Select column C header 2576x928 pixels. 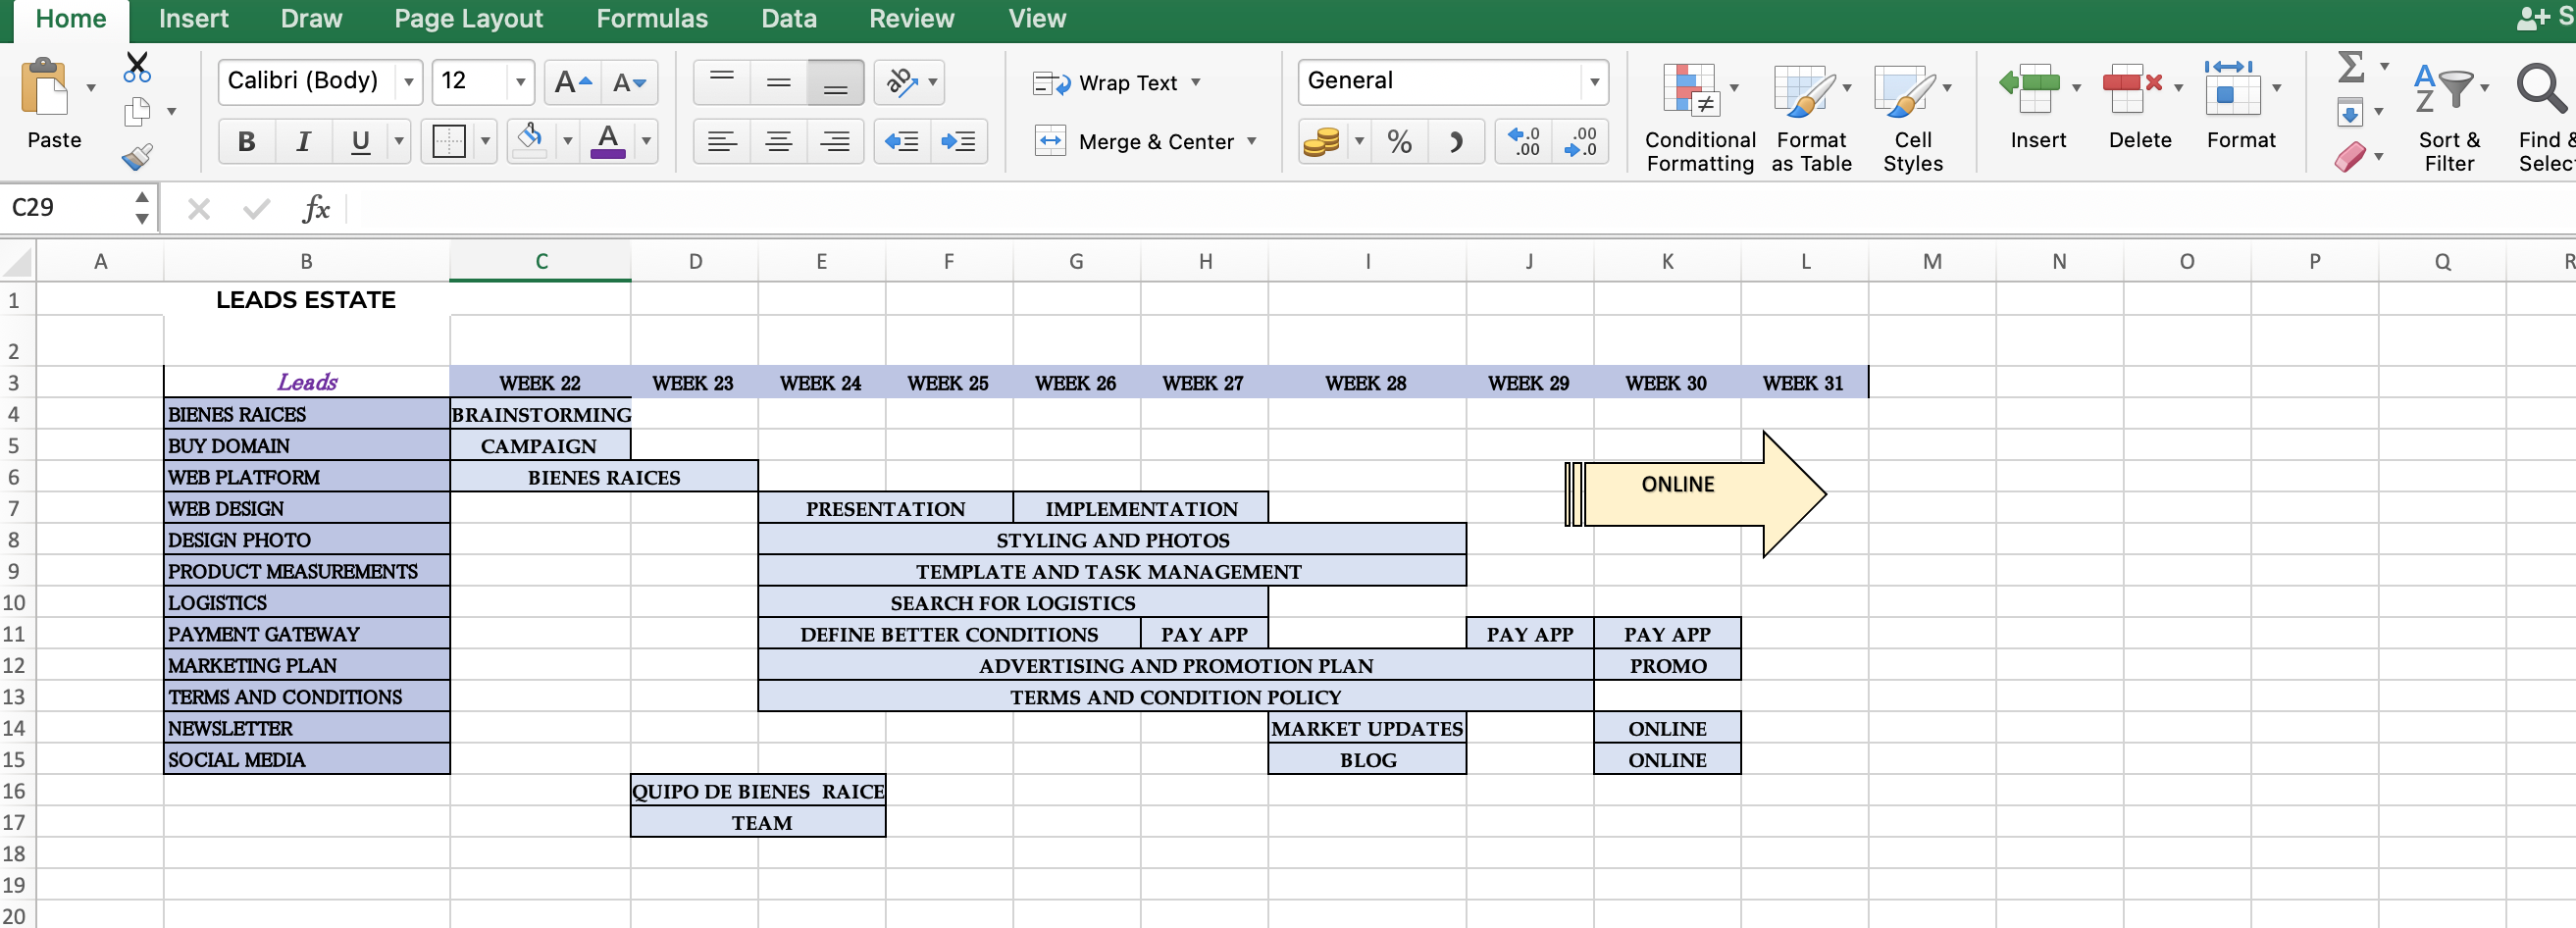pyautogui.click(x=540, y=262)
